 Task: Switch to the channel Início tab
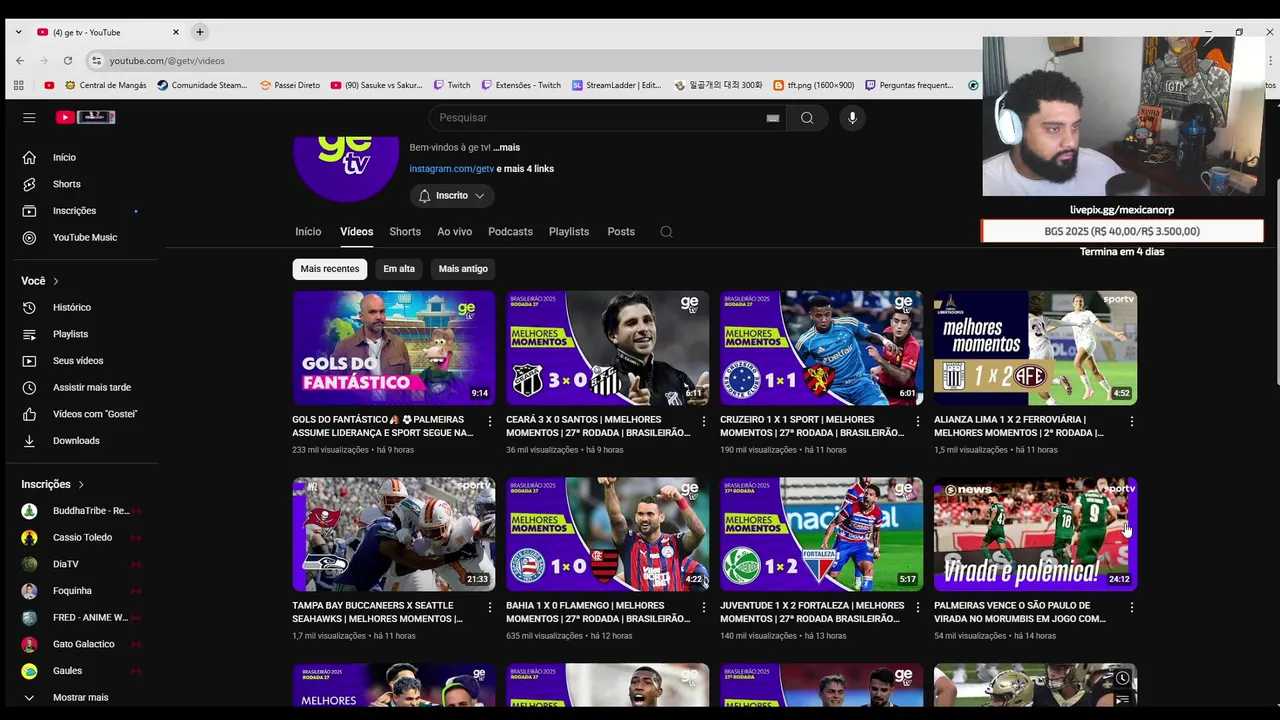(x=308, y=232)
